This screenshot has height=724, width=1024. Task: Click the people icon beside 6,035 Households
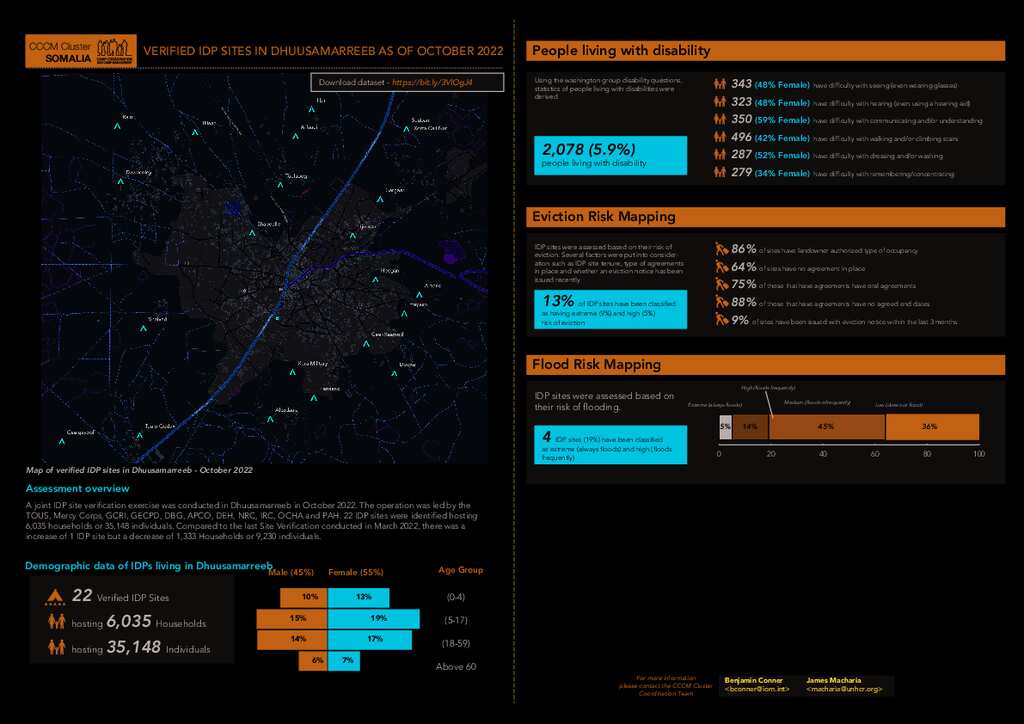56,622
